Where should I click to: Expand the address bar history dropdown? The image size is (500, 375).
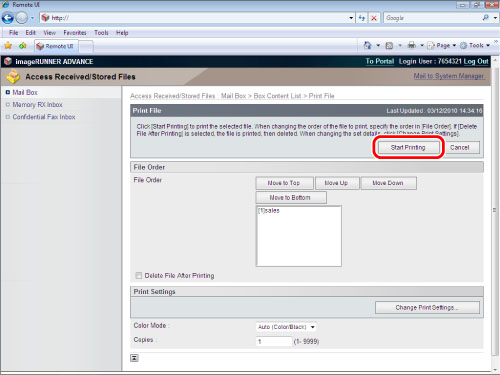pos(351,18)
